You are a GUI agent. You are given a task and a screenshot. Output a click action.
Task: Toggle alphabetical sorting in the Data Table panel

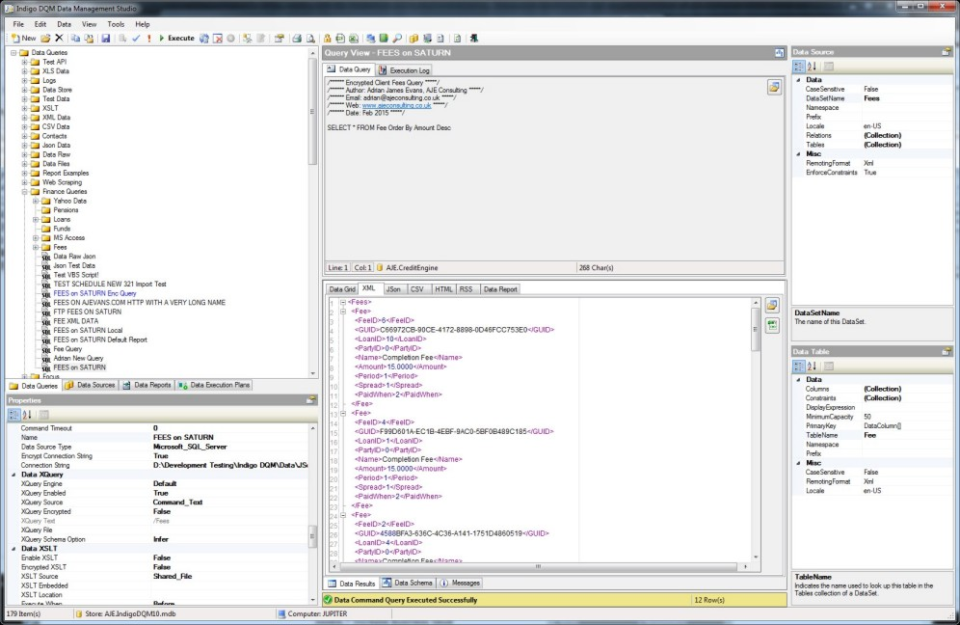click(812, 366)
